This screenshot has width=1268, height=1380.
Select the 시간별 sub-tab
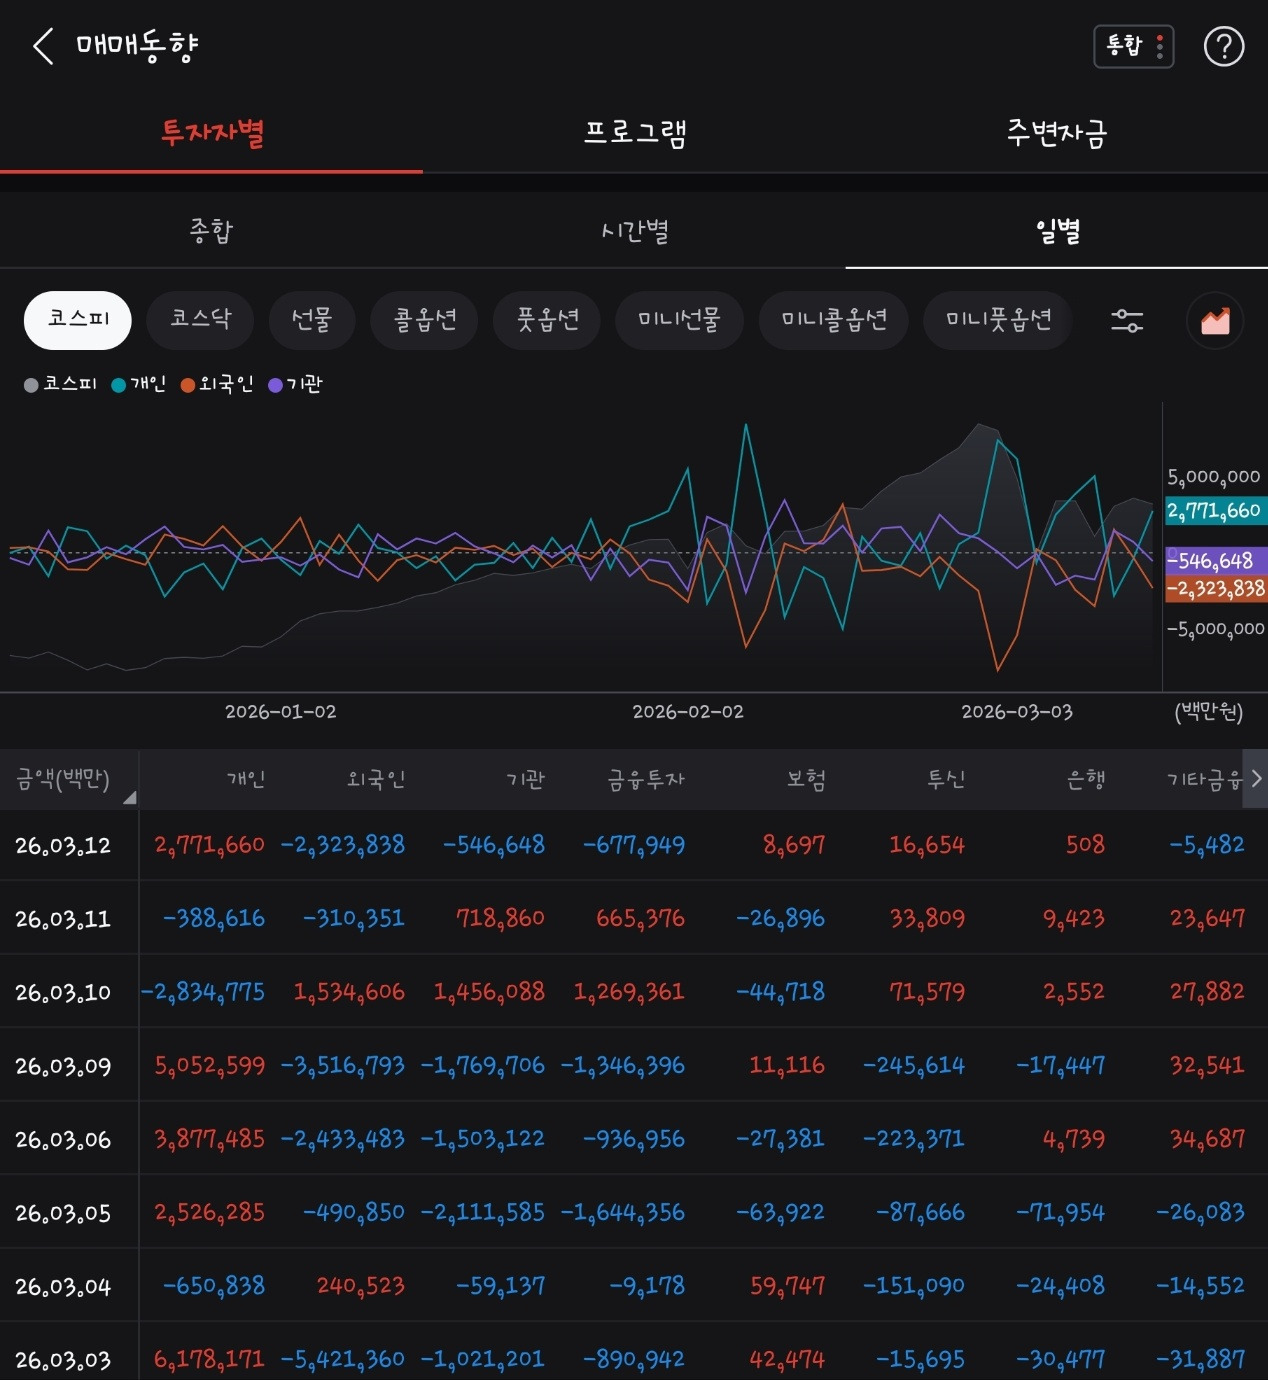click(x=634, y=231)
